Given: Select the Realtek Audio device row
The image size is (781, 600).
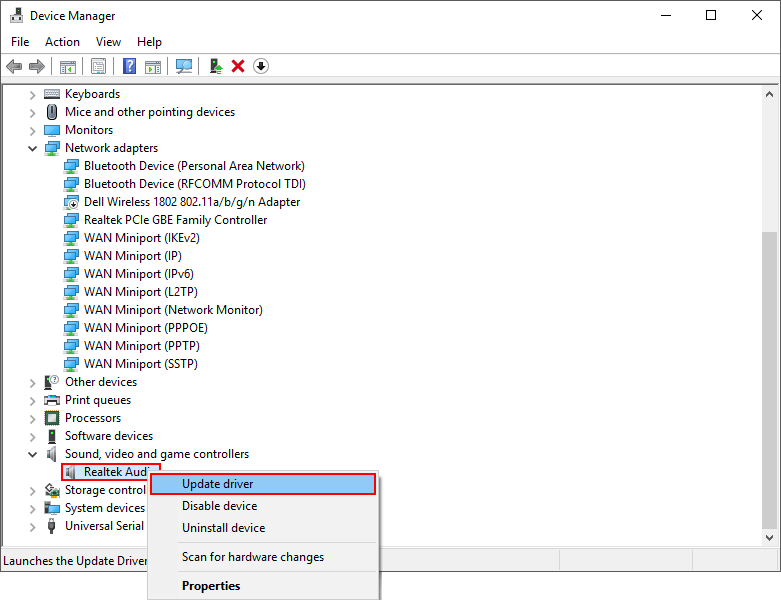Looking at the screenshot, I should (x=111, y=472).
